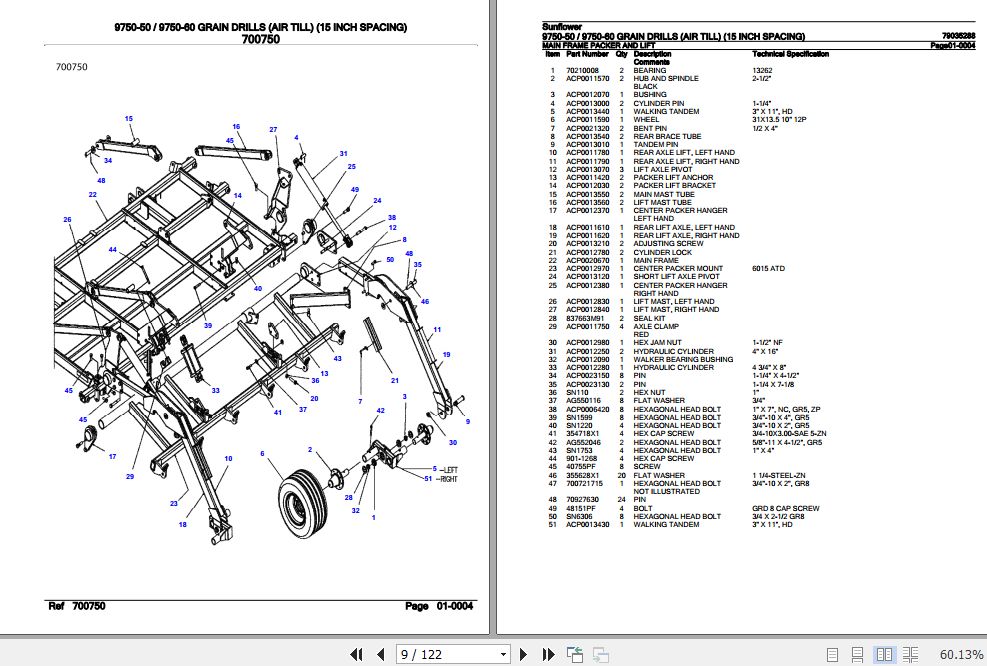Click part number 355628X1 for FLAT WASHER
987x666 pixels.
[x=583, y=476]
